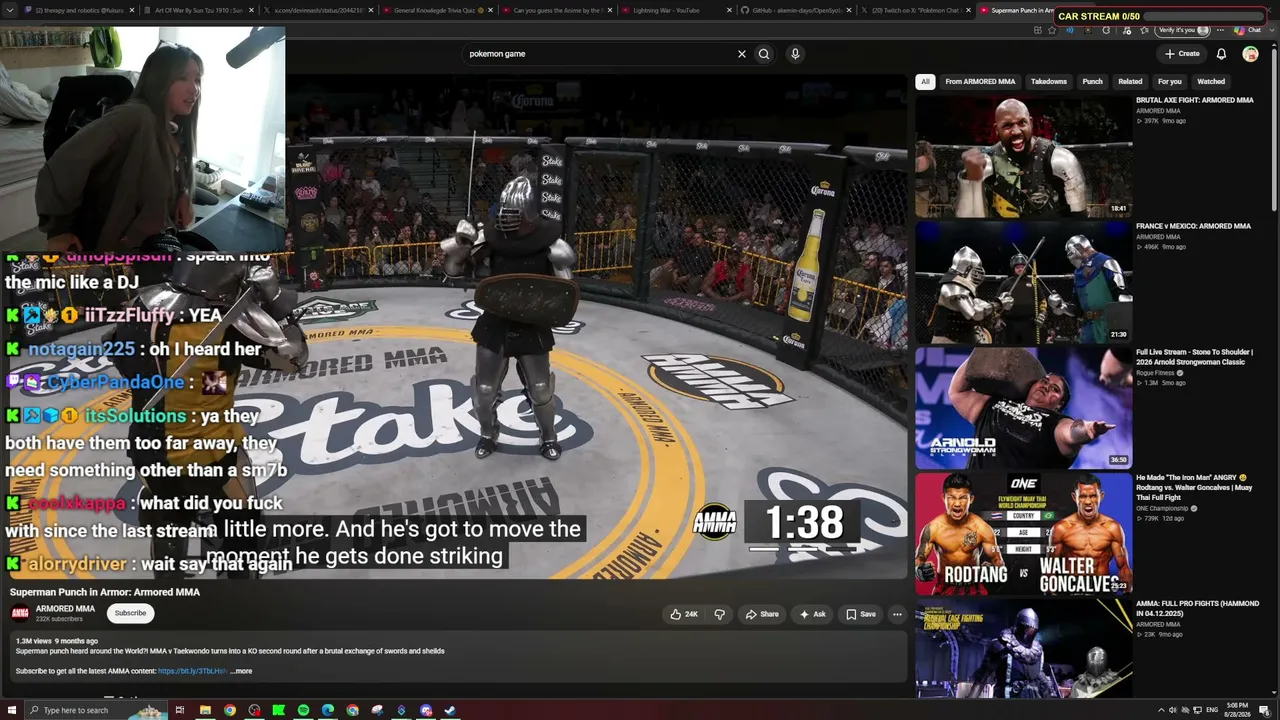The width and height of the screenshot is (1280, 720).
Task: Click the 'Verify it's you' profile button
Action: click(1183, 30)
